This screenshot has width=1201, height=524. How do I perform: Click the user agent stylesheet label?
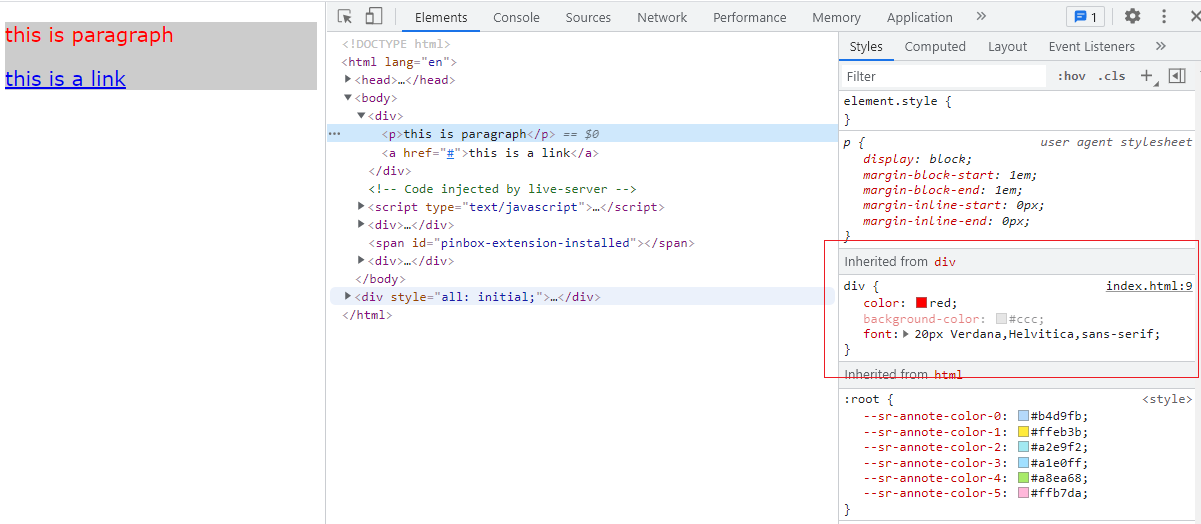click(x=1116, y=142)
